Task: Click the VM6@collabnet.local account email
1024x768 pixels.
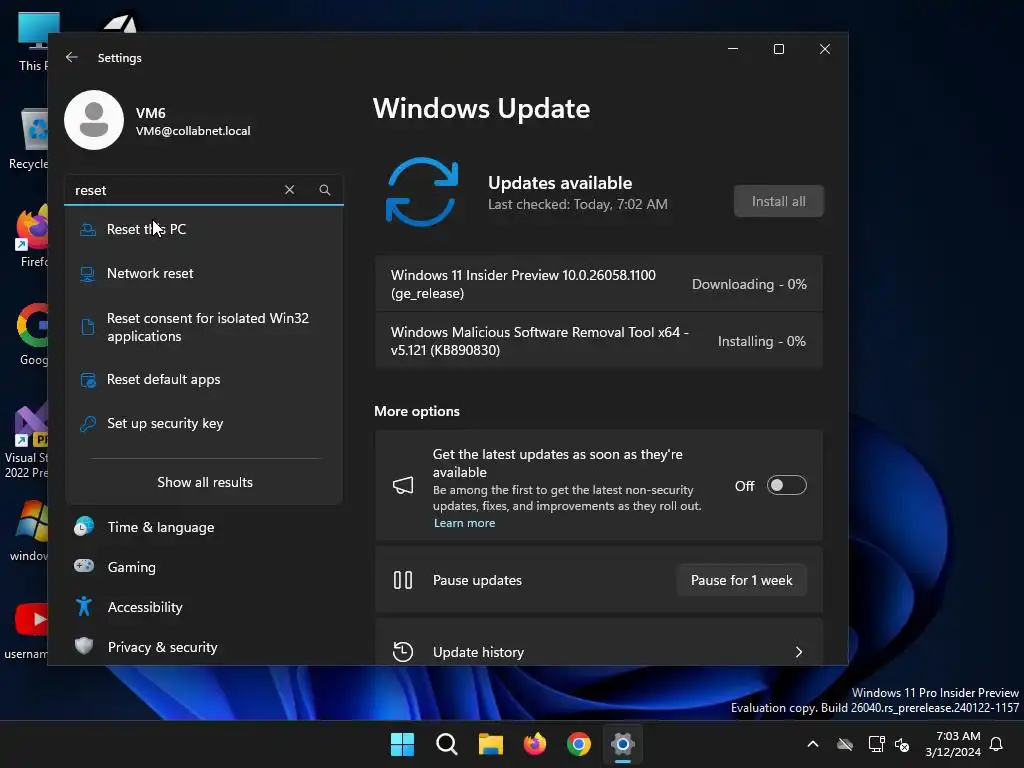Action: (x=193, y=131)
